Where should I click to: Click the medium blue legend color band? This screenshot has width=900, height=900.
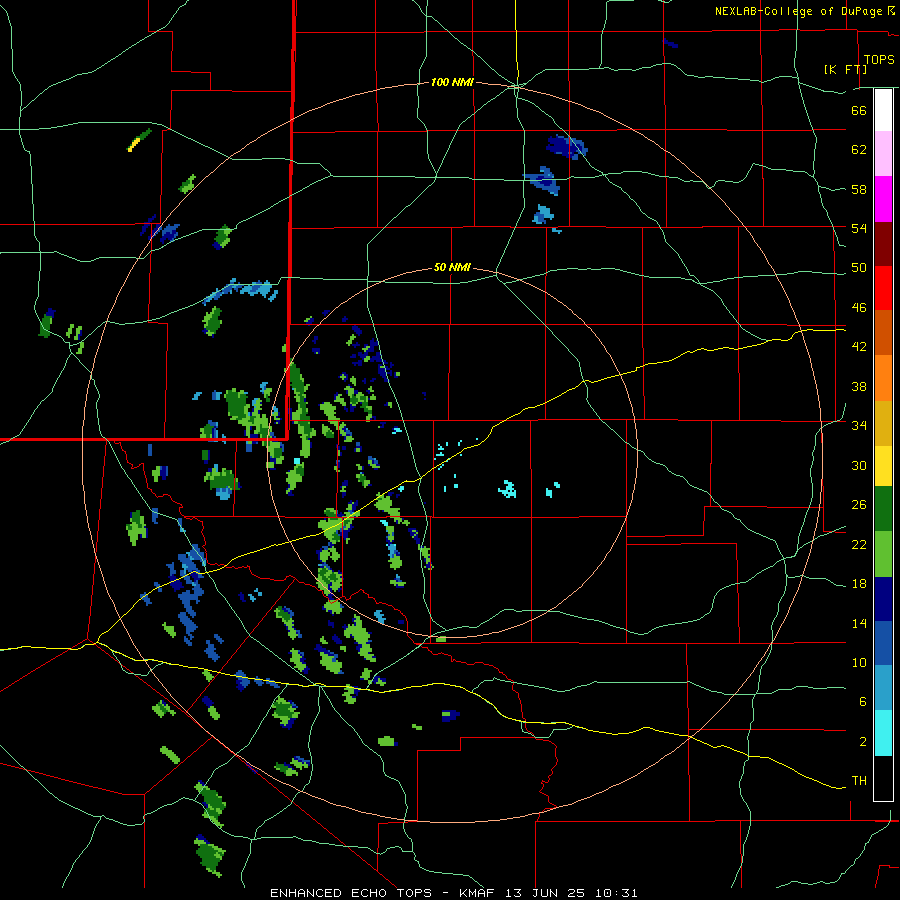coord(883,643)
